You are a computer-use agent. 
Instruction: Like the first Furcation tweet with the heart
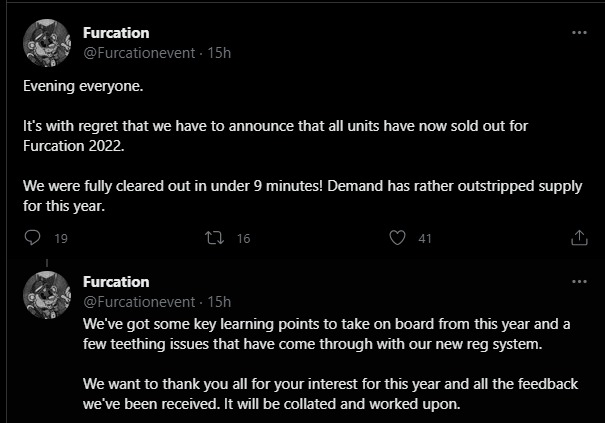[399, 238]
